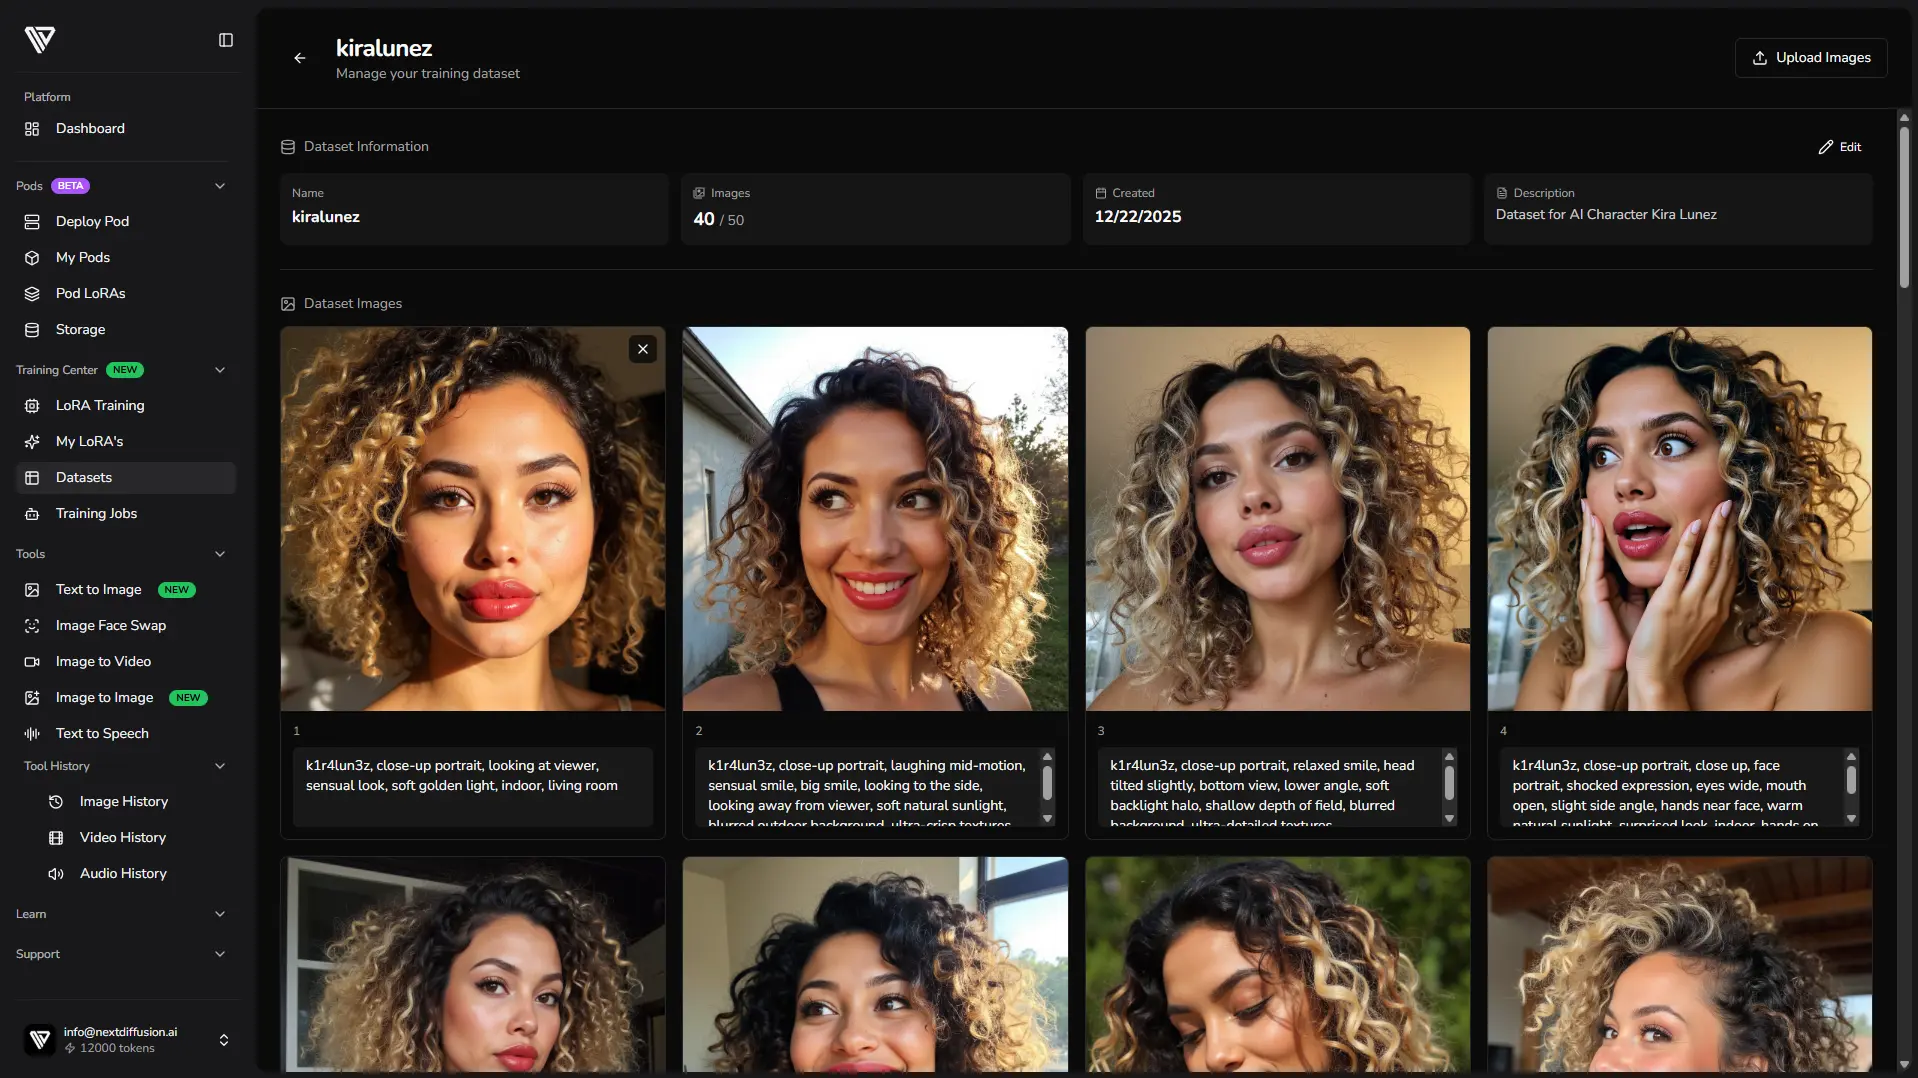Image resolution: width=1918 pixels, height=1078 pixels.
Task: Click the Video History film icon
Action: (56, 838)
